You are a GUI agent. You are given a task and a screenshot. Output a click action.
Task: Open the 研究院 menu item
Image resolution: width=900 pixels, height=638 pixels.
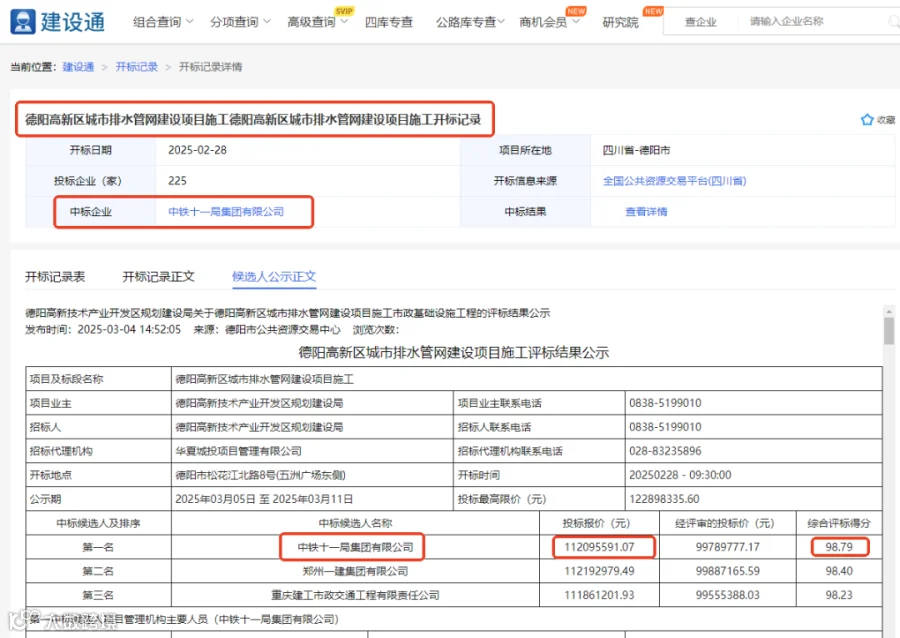[620, 22]
